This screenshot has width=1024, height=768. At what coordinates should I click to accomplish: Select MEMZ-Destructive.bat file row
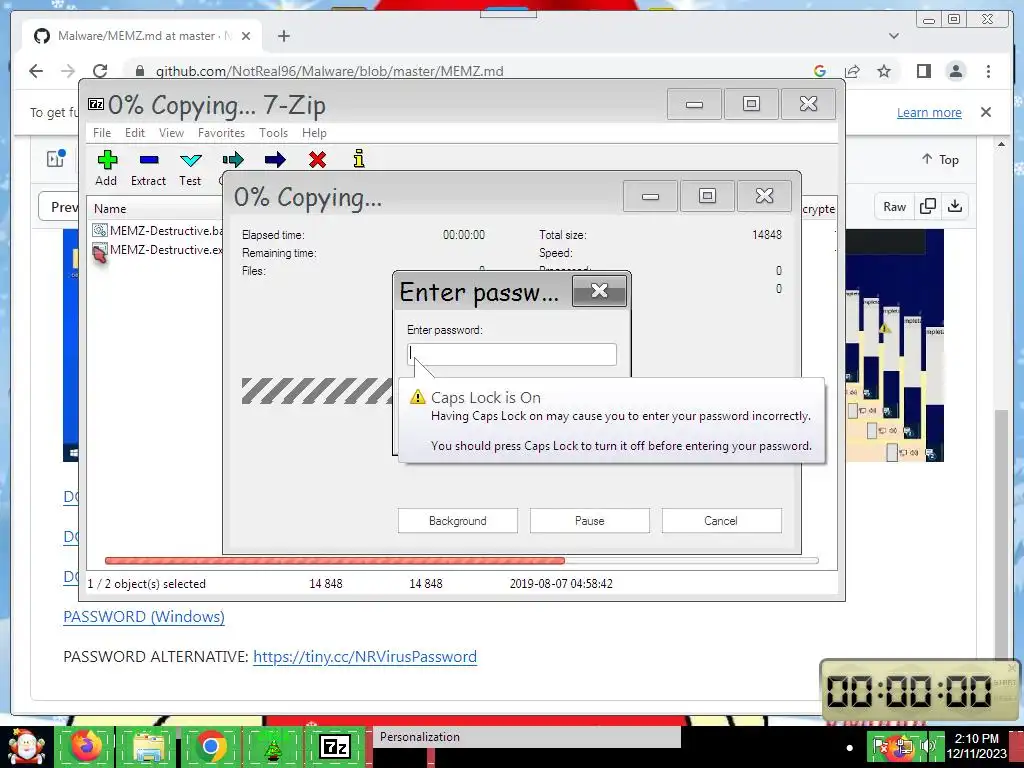tap(157, 231)
